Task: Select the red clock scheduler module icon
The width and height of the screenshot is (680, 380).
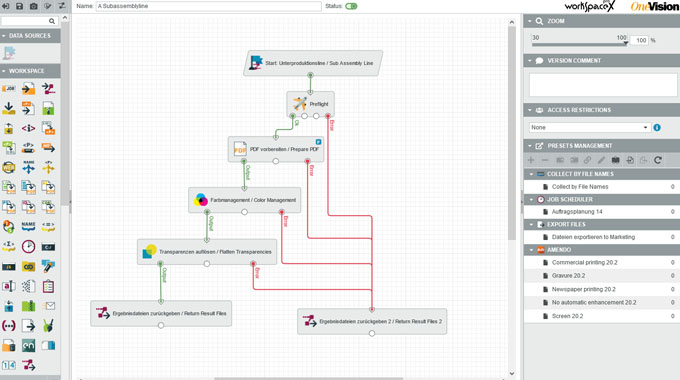Action: (28, 246)
